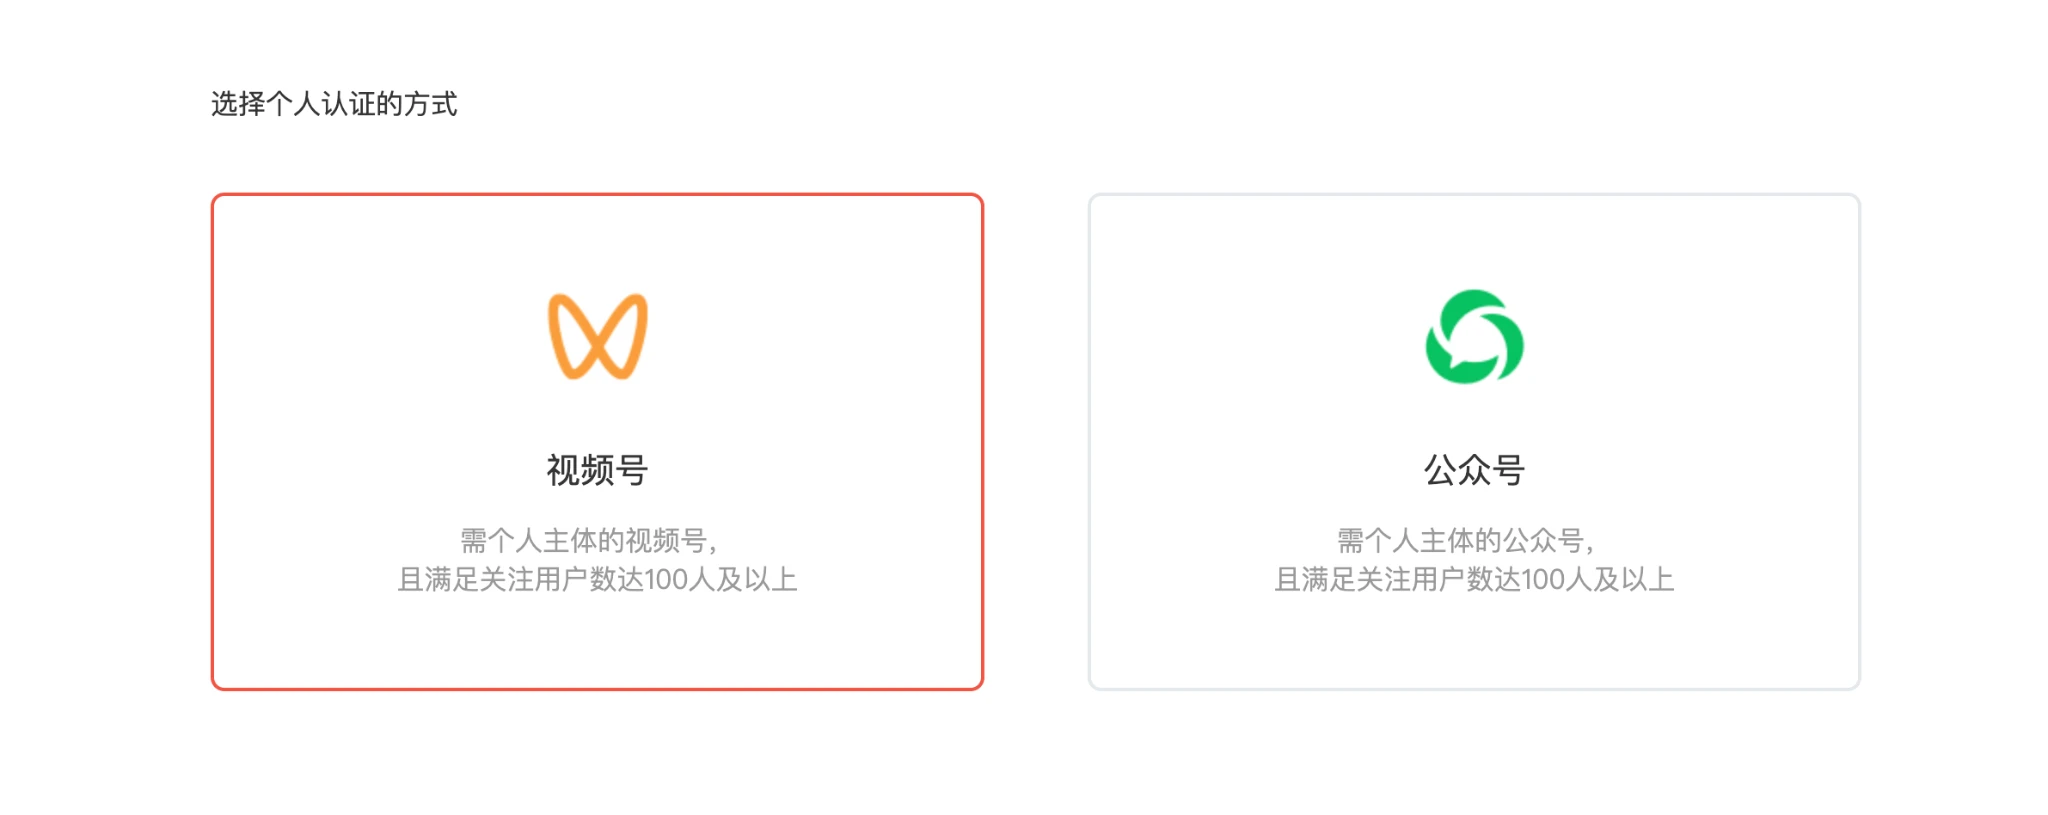Screen dimensions: 2048x815
Task: Click the 公众号 title text
Action: pos(1474,470)
